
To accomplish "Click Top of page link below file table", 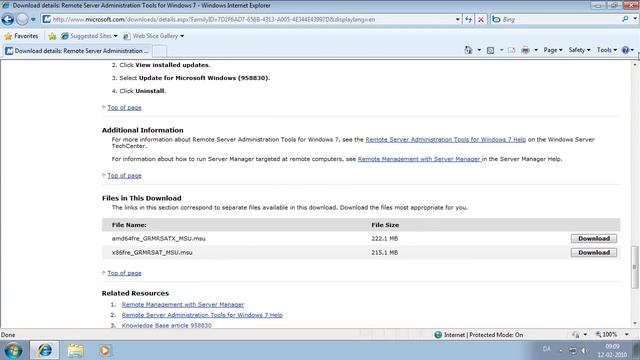I will 124,273.
